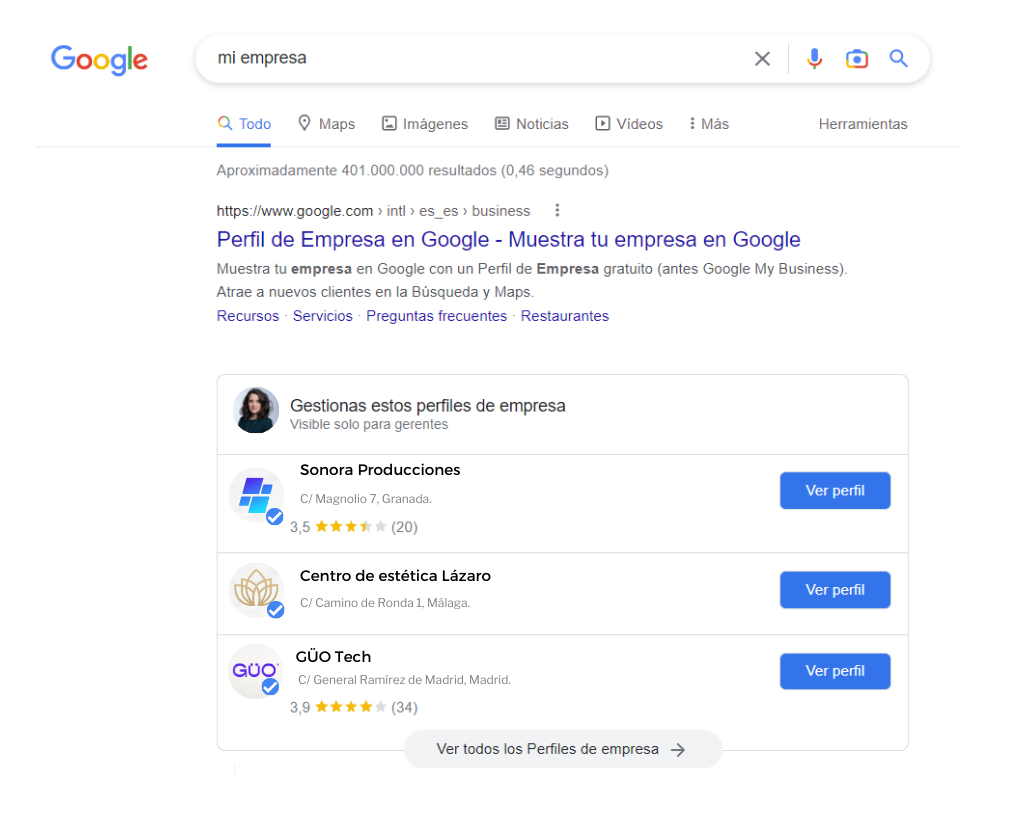Screen dimensions: 1011x815
Task: Click the blue search magnifier icon
Action: pyautogui.click(x=898, y=59)
